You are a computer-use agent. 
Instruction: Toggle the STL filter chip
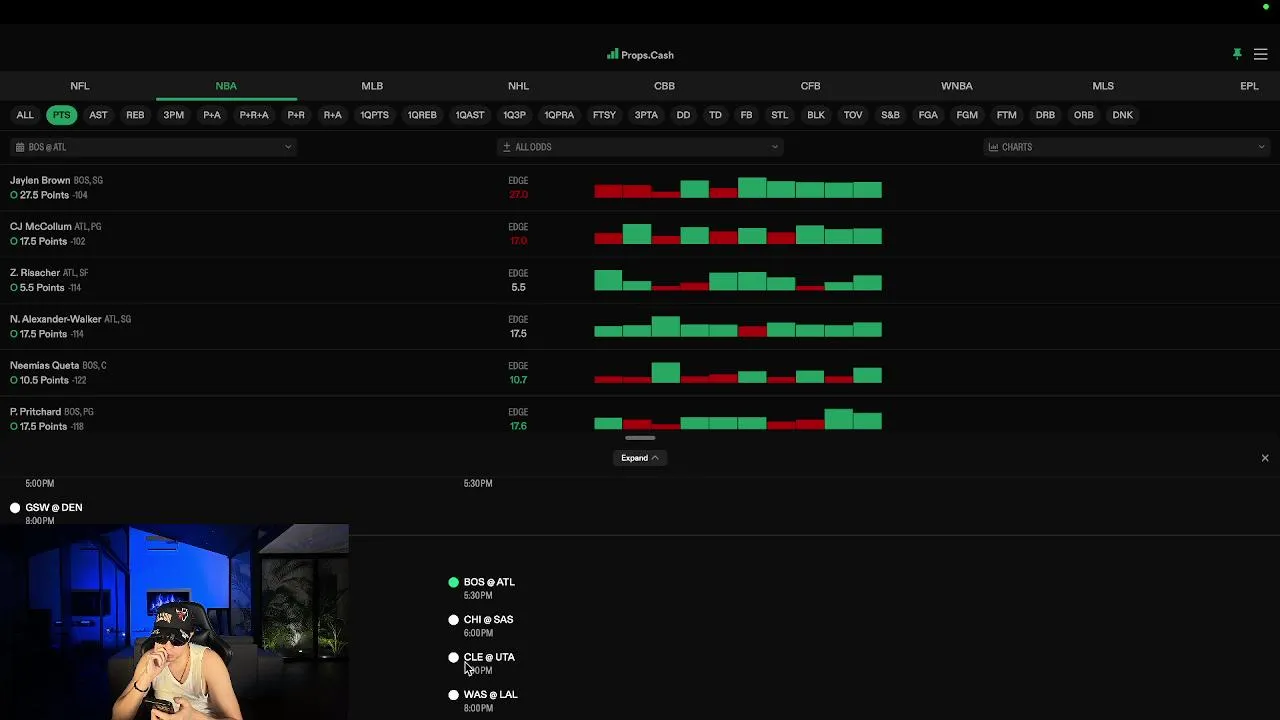780,115
